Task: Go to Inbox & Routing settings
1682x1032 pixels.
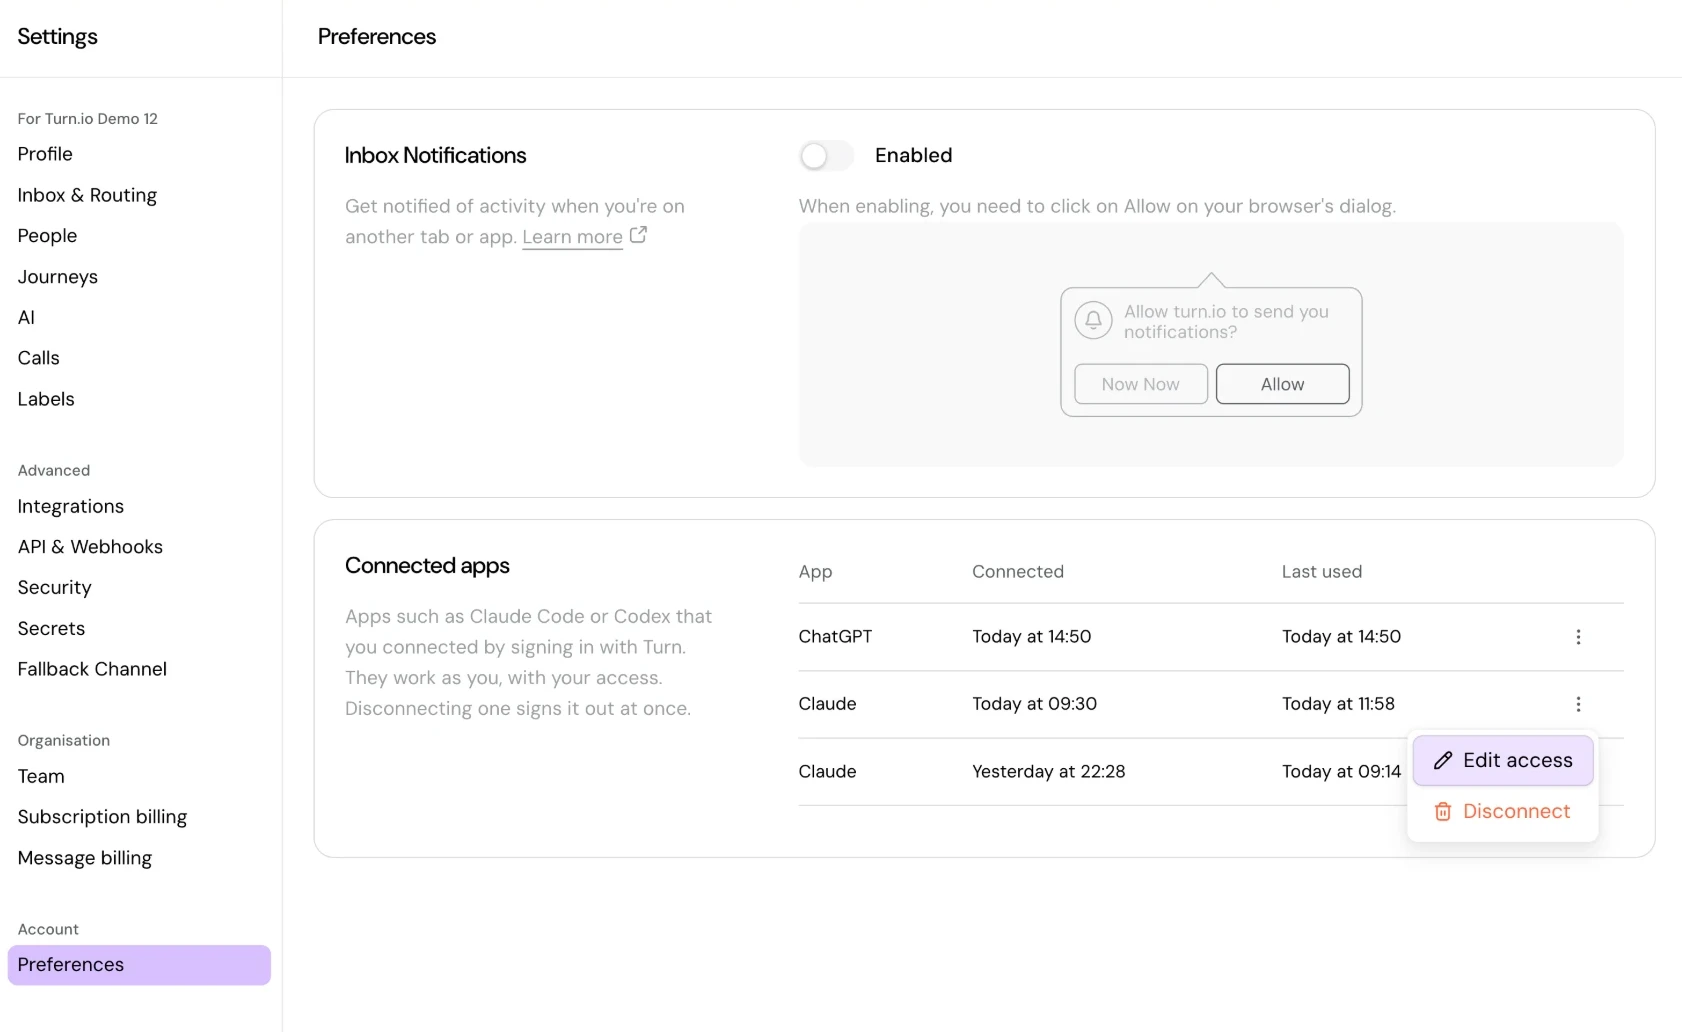Action: point(87,195)
